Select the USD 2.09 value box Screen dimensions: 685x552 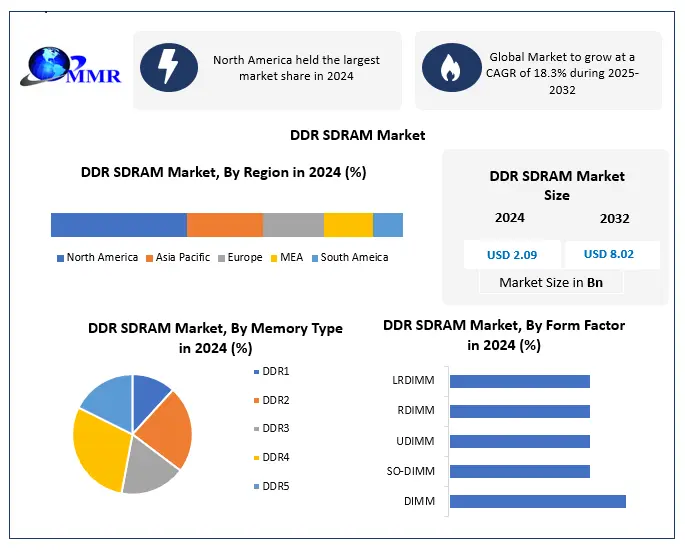pos(510,255)
